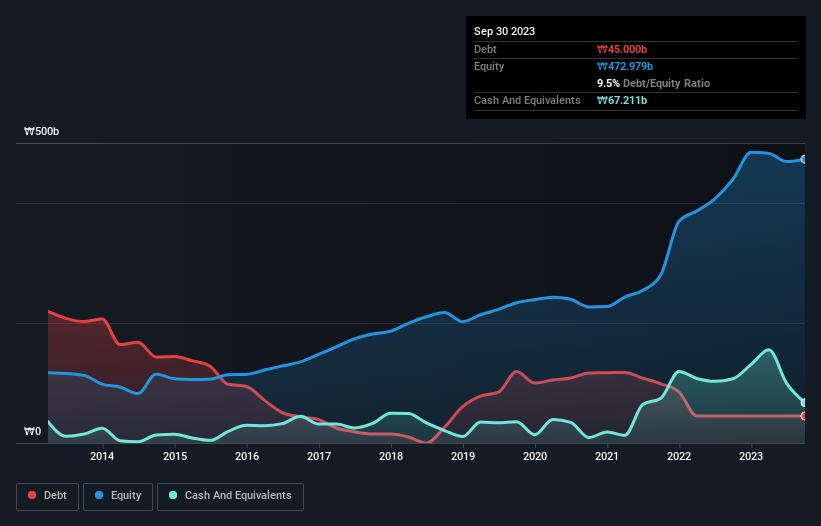This screenshot has width=821, height=526.
Task: Click the ₩472.979b equity value
Action: point(625,66)
